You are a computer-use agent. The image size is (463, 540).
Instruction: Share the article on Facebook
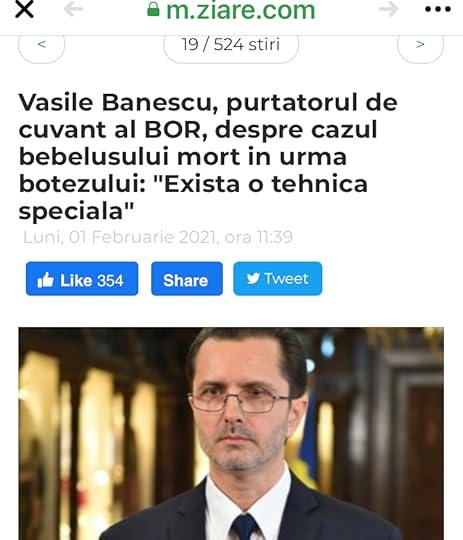(x=187, y=279)
